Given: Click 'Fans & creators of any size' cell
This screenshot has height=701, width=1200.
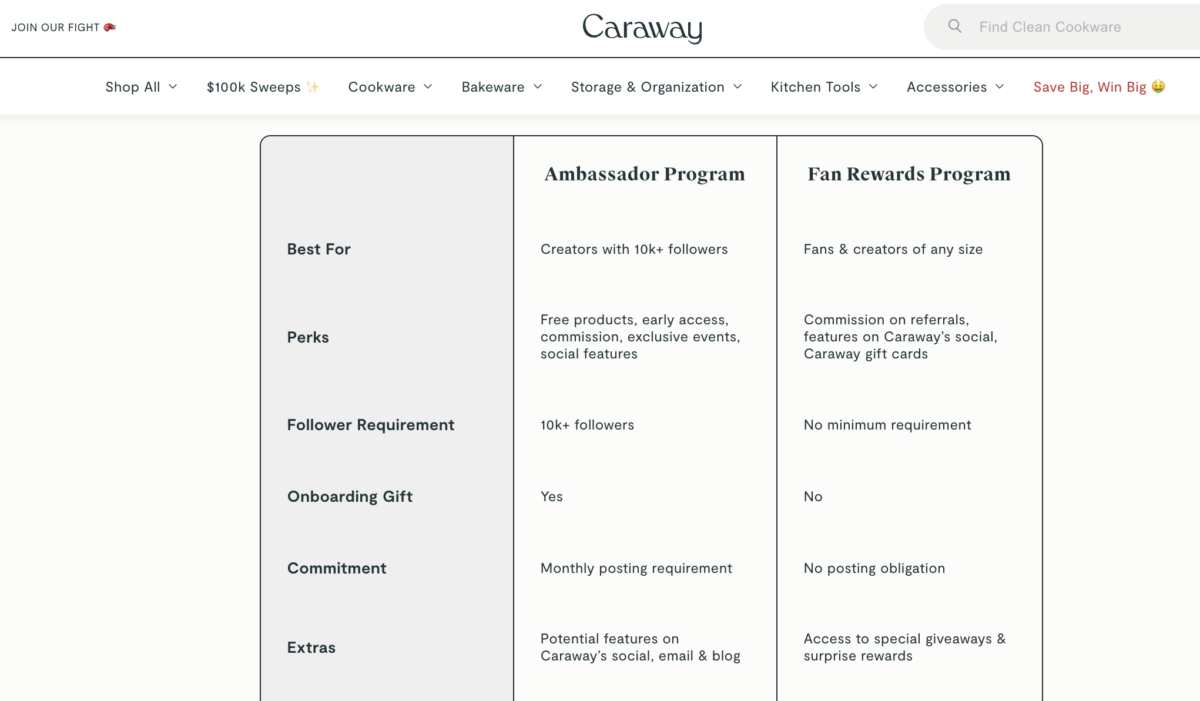Looking at the screenshot, I should coord(893,249).
